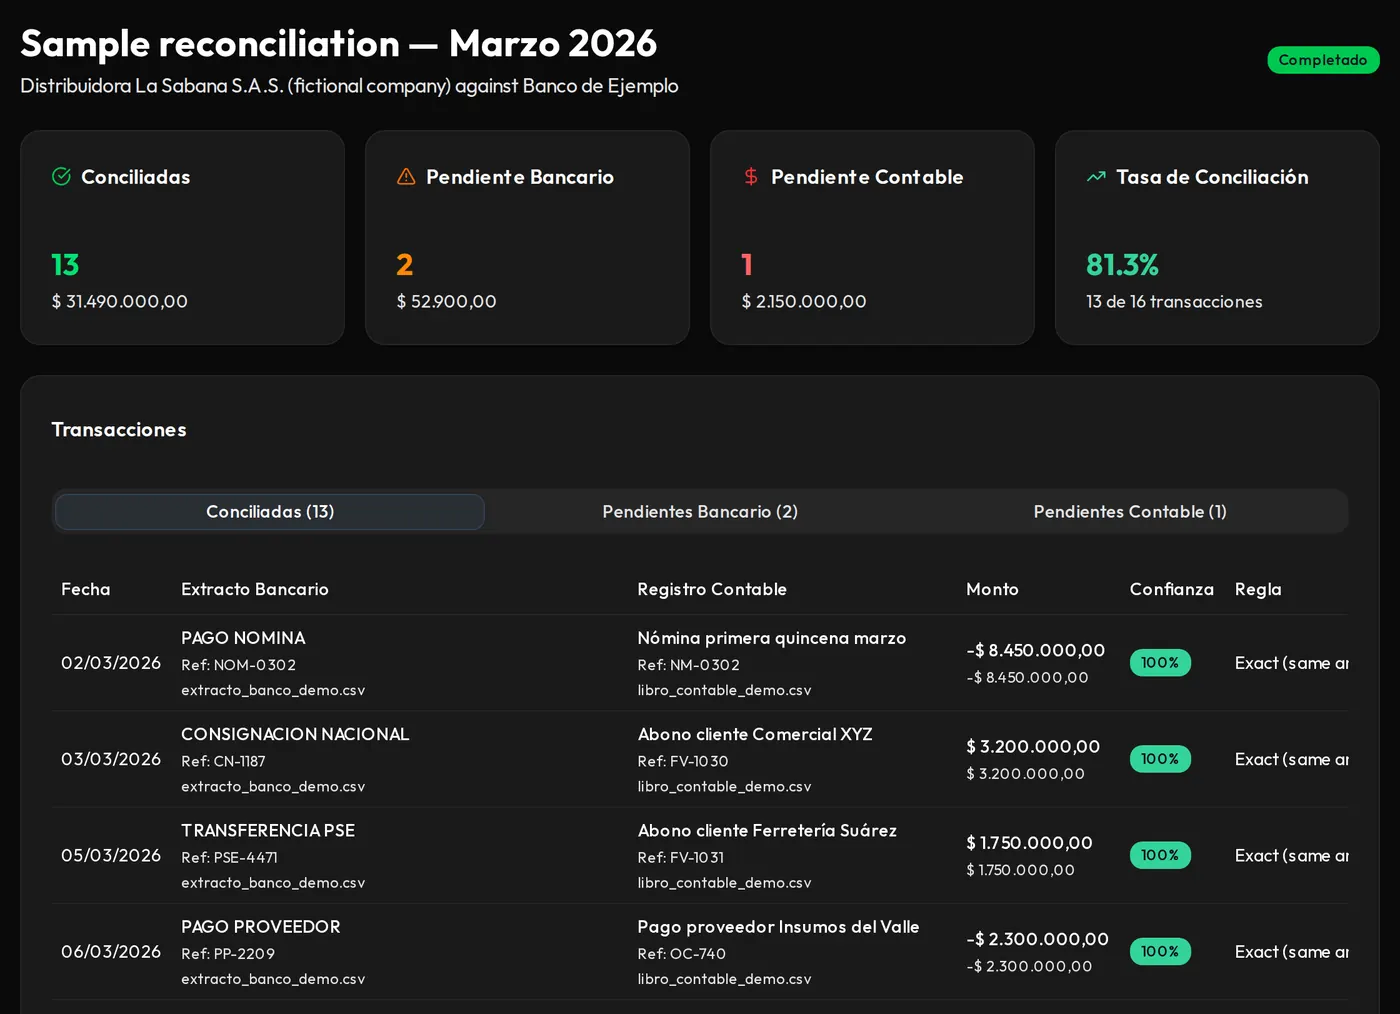Viewport: 1400px width, 1014px height.
Task: Click Abono cliente Ferretería Suárez entry
Action: click(767, 831)
